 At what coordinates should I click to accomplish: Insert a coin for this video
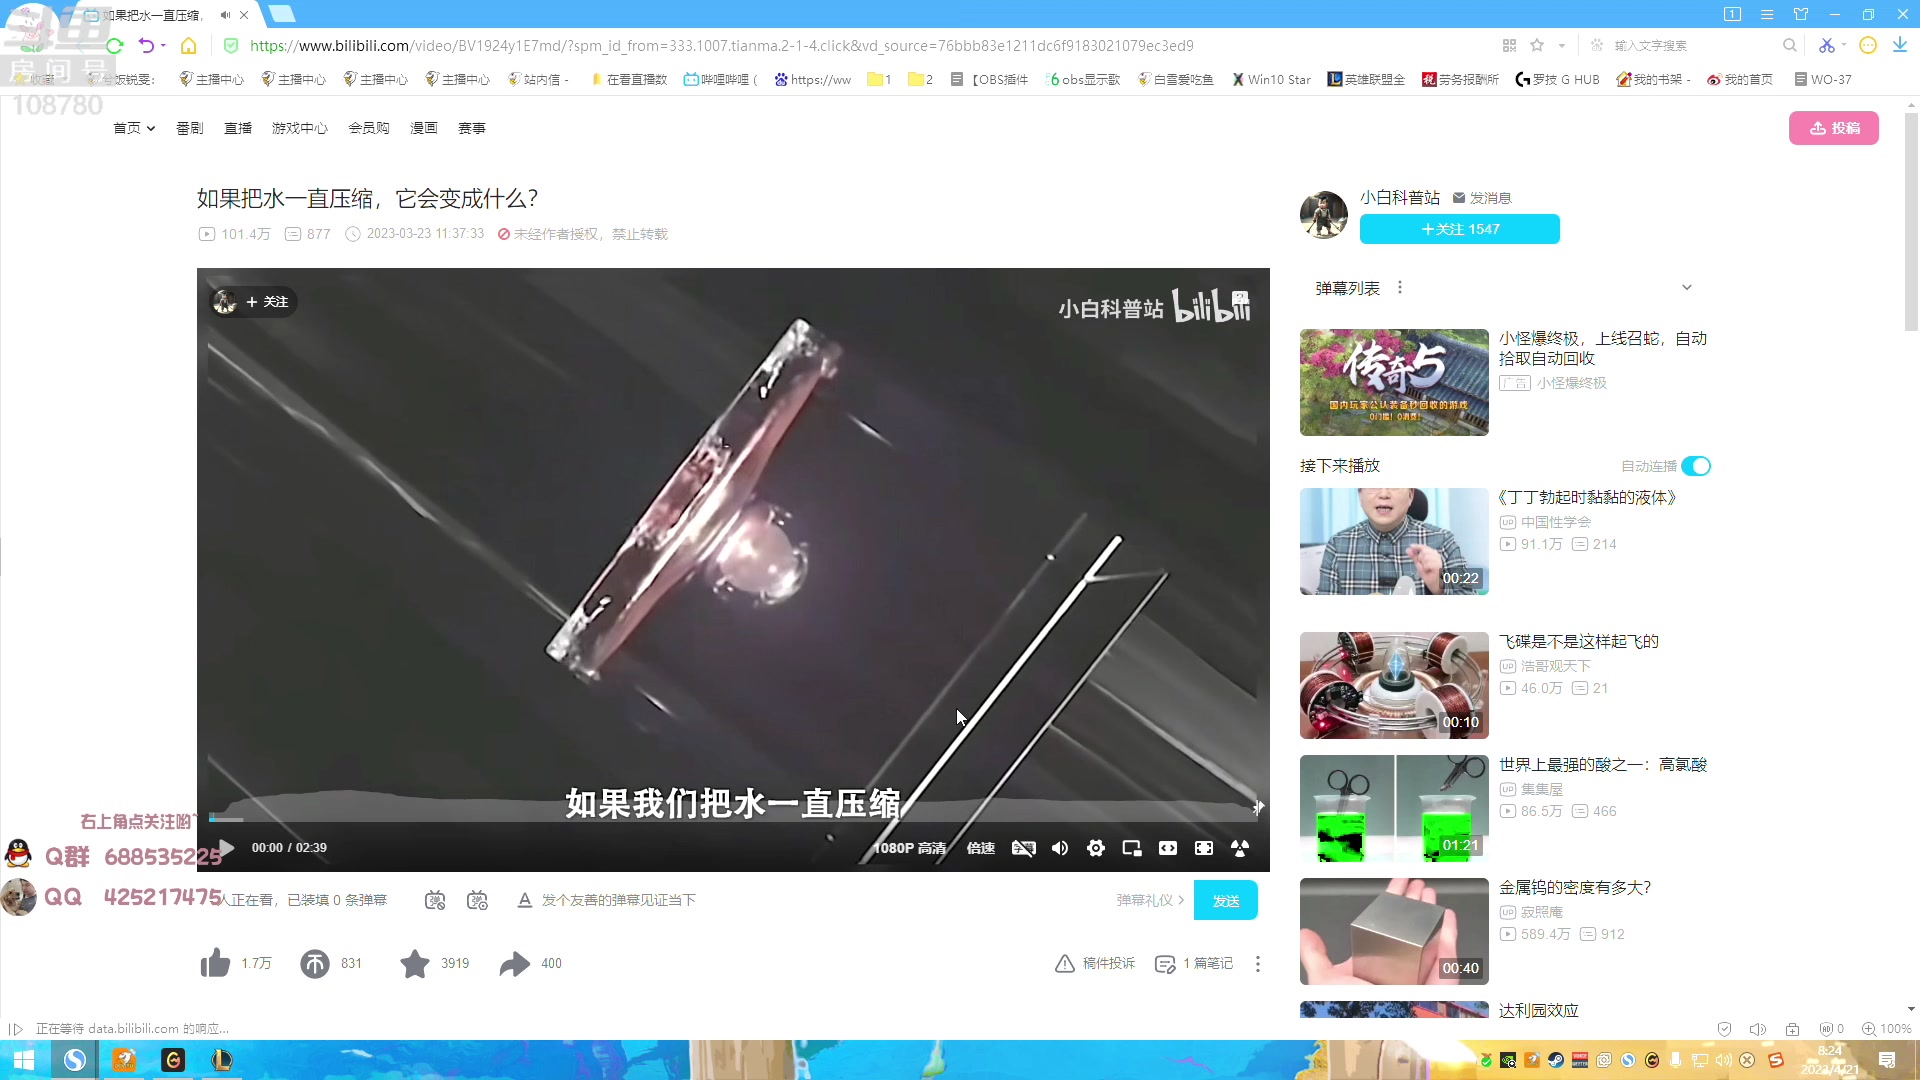[x=316, y=963]
